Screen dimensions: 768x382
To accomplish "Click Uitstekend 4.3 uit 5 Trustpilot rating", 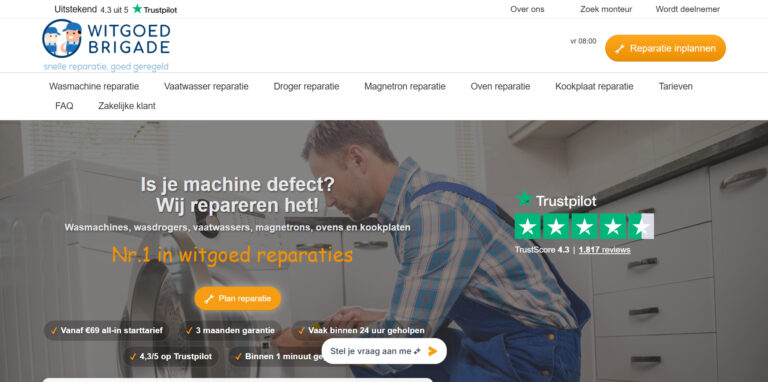I will coord(116,9).
